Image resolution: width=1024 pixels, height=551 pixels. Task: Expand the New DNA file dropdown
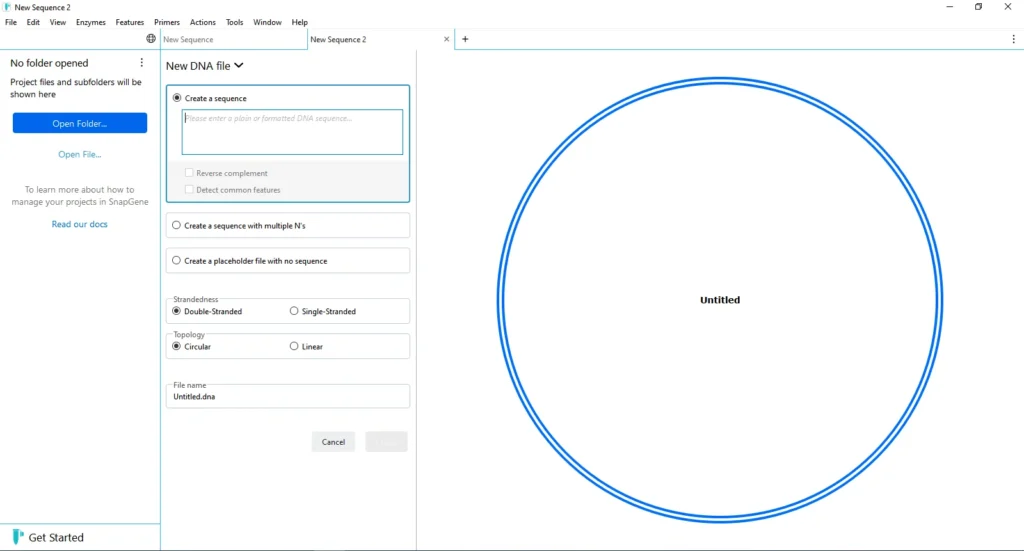tap(205, 66)
